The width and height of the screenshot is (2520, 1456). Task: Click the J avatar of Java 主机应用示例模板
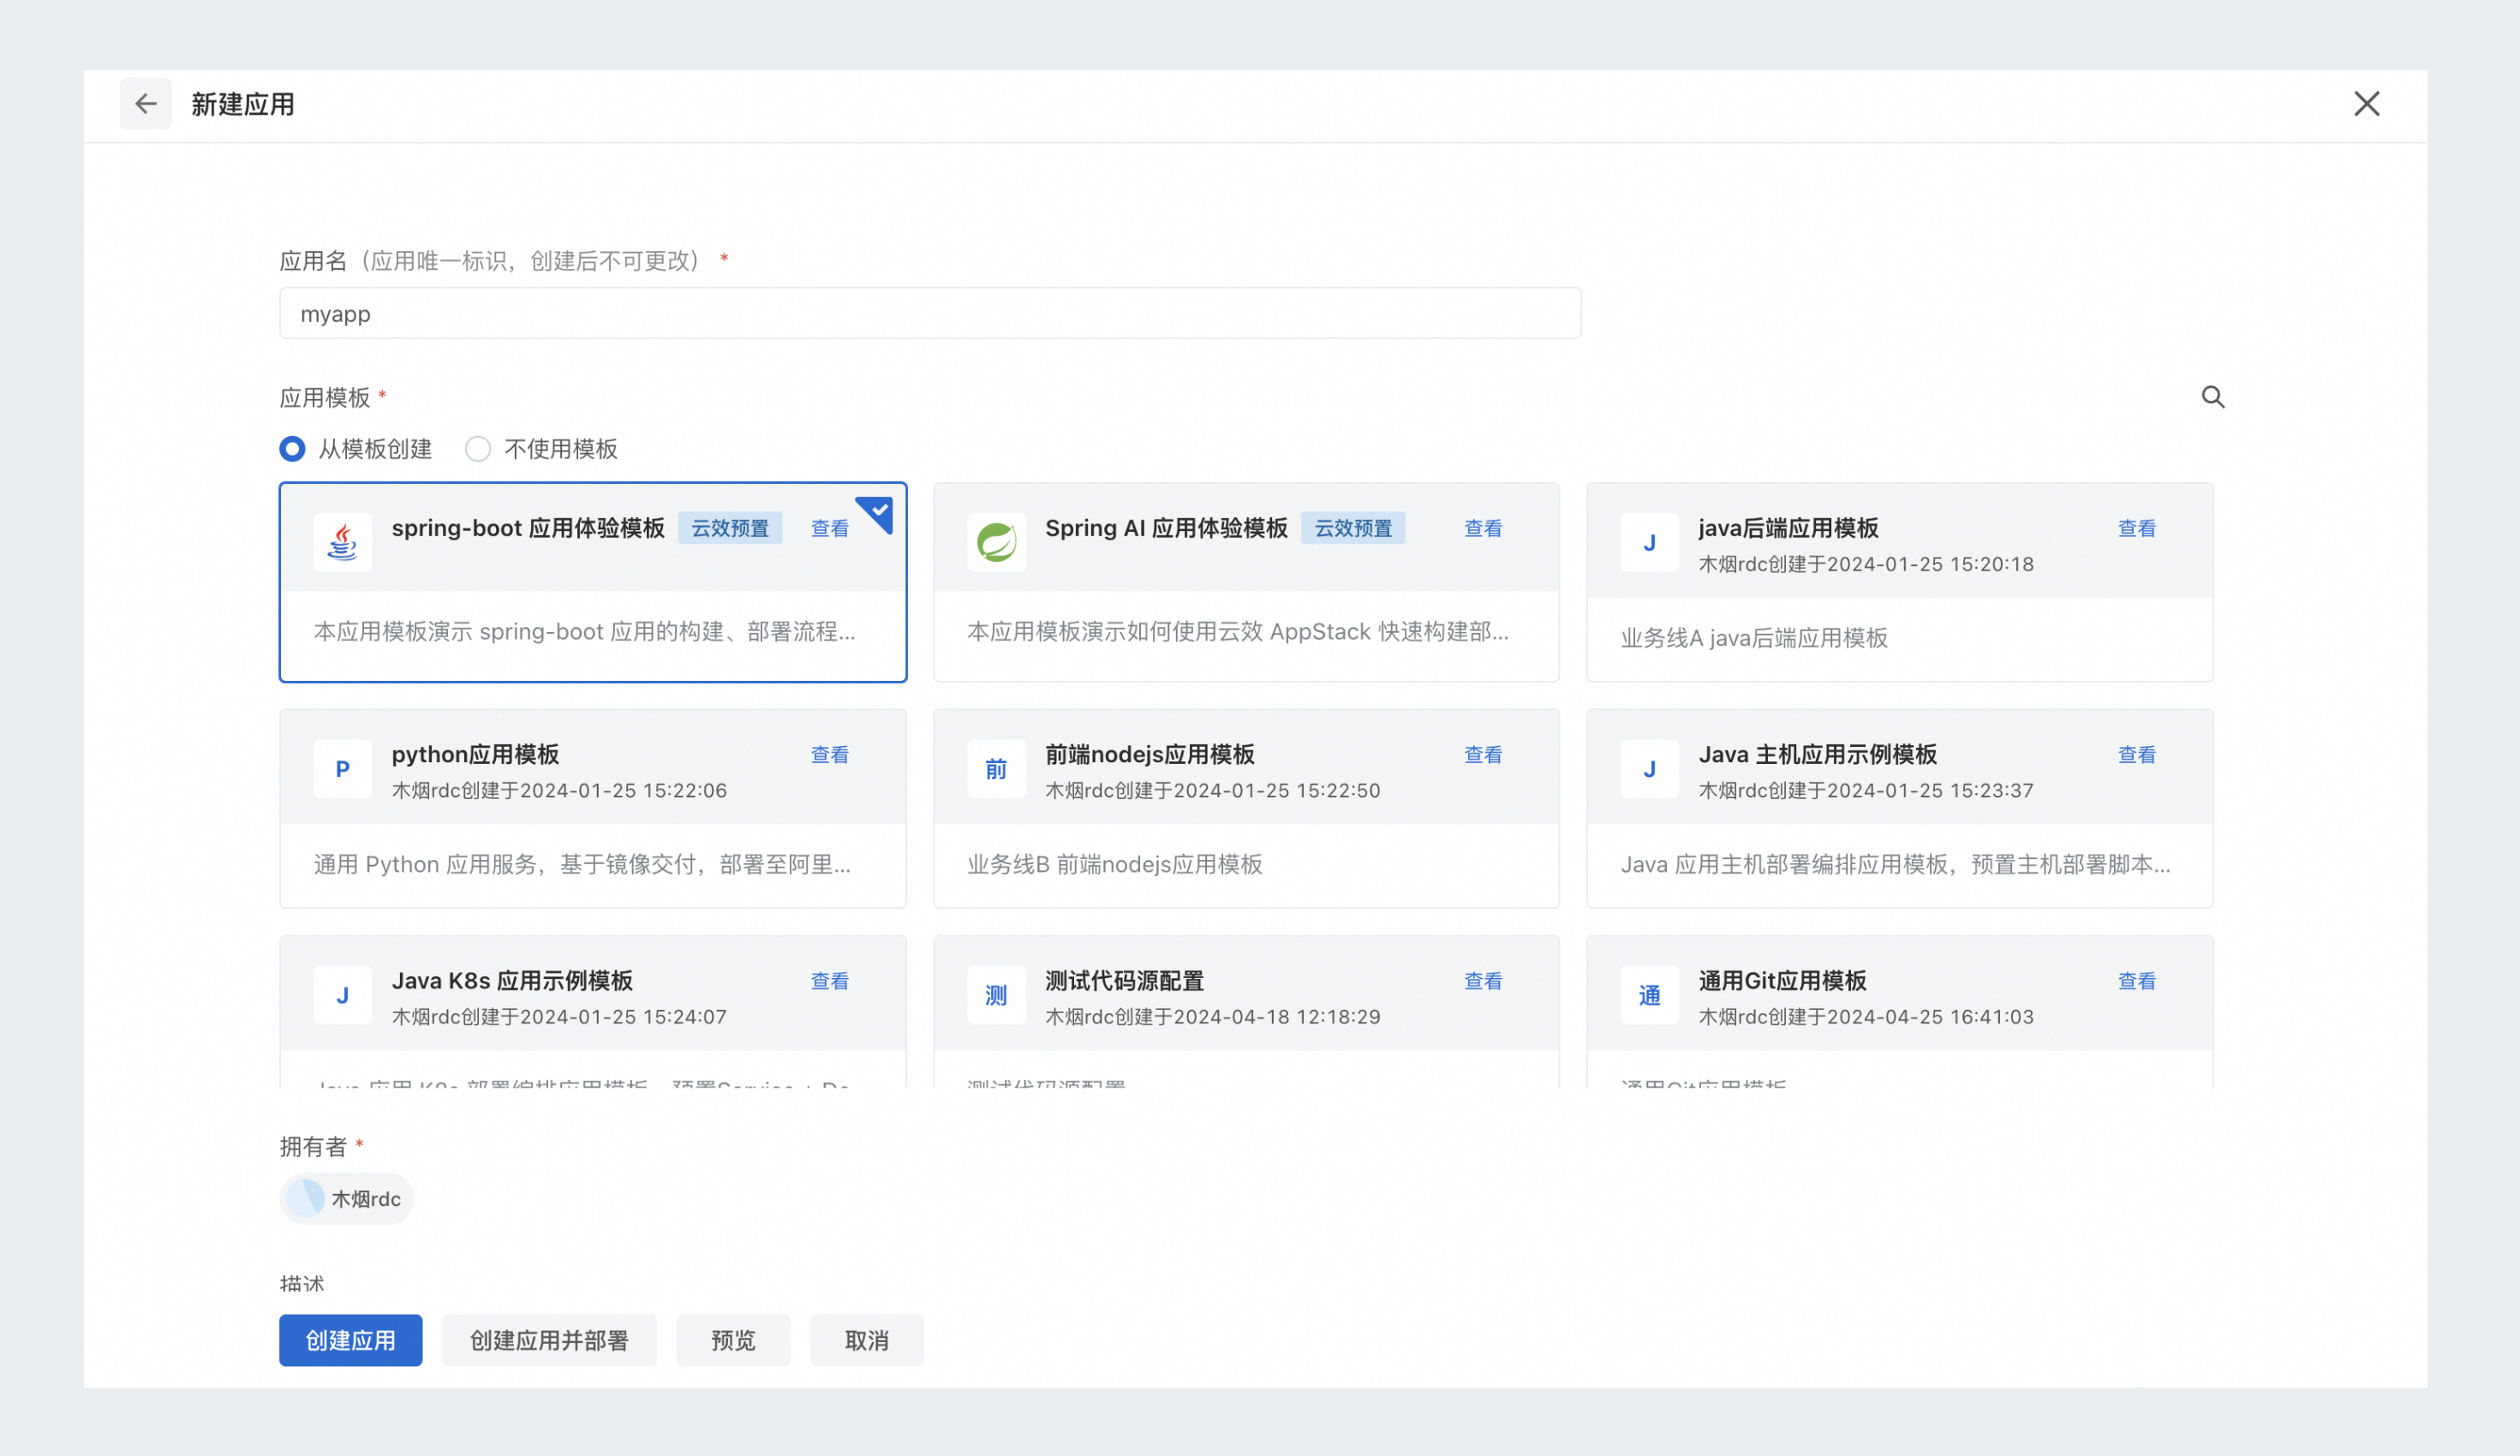coord(1649,769)
